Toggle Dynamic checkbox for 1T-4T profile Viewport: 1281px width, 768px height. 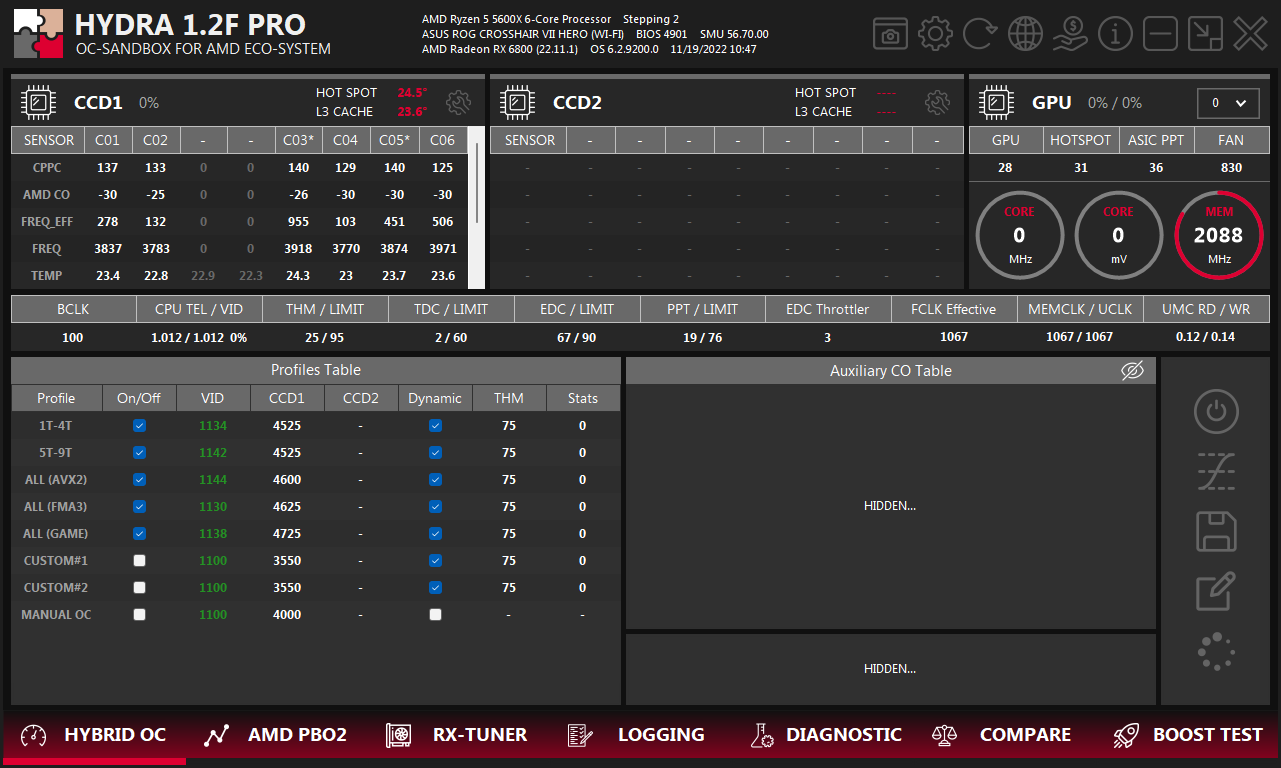click(x=435, y=426)
